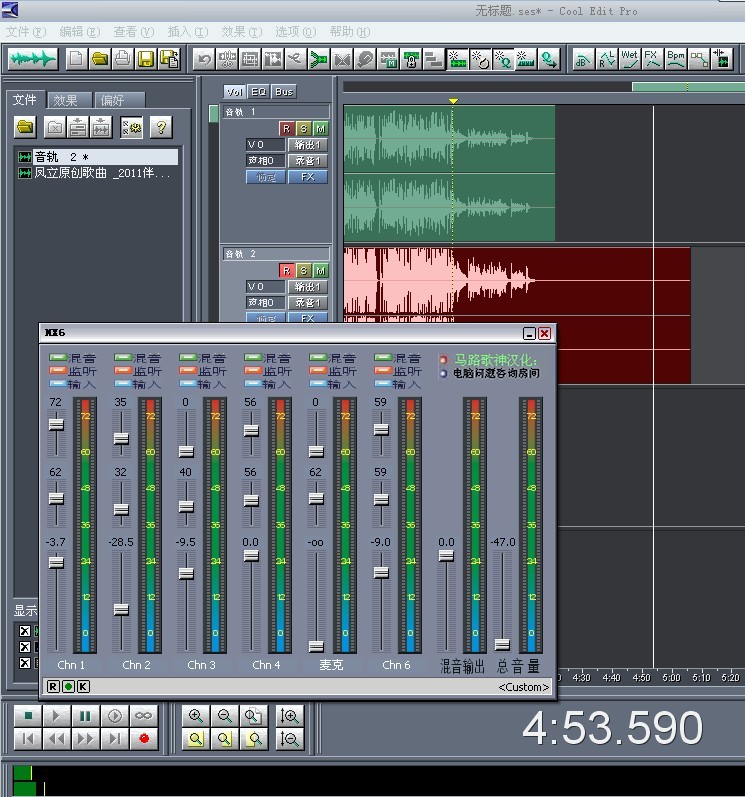Arm record (R) on track 1
This screenshot has height=797, width=745.
pos(286,129)
